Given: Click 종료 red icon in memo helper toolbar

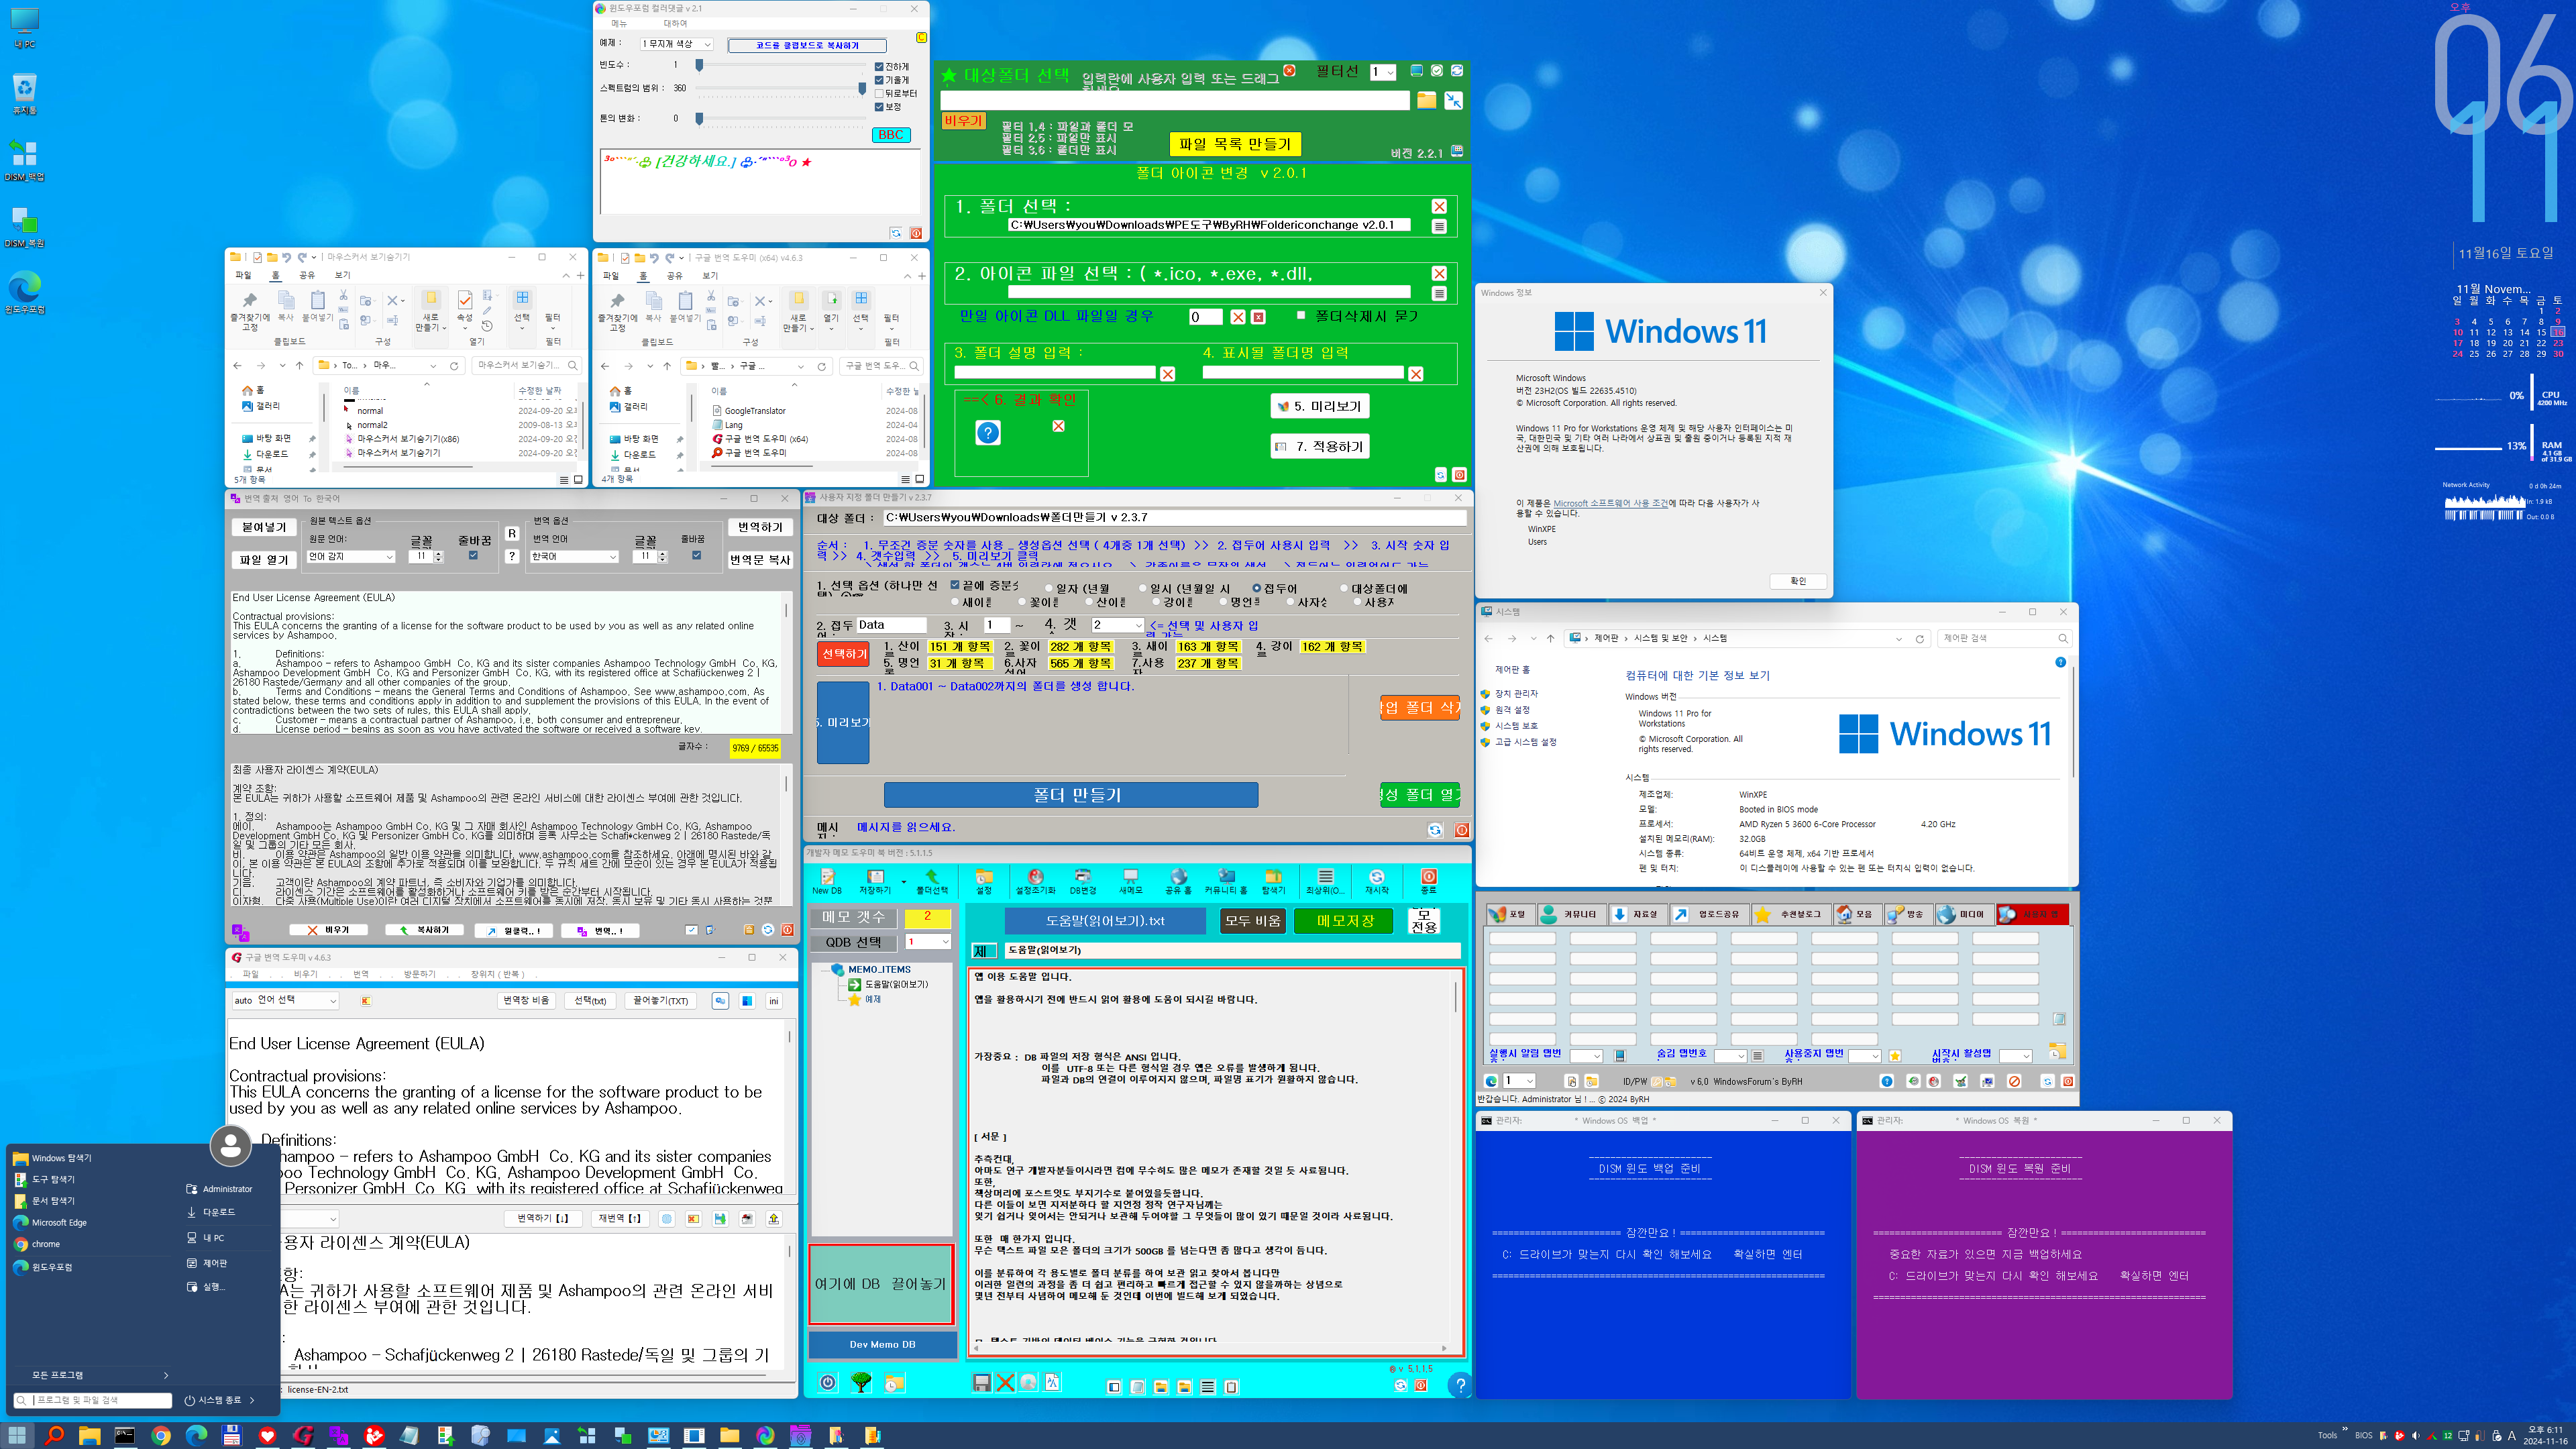Looking at the screenshot, I should pos(1429,881).
